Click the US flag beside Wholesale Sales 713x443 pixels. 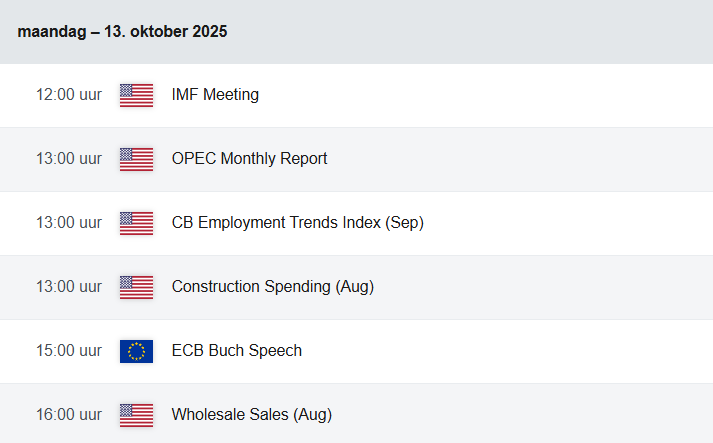click(x=136, y=415)
